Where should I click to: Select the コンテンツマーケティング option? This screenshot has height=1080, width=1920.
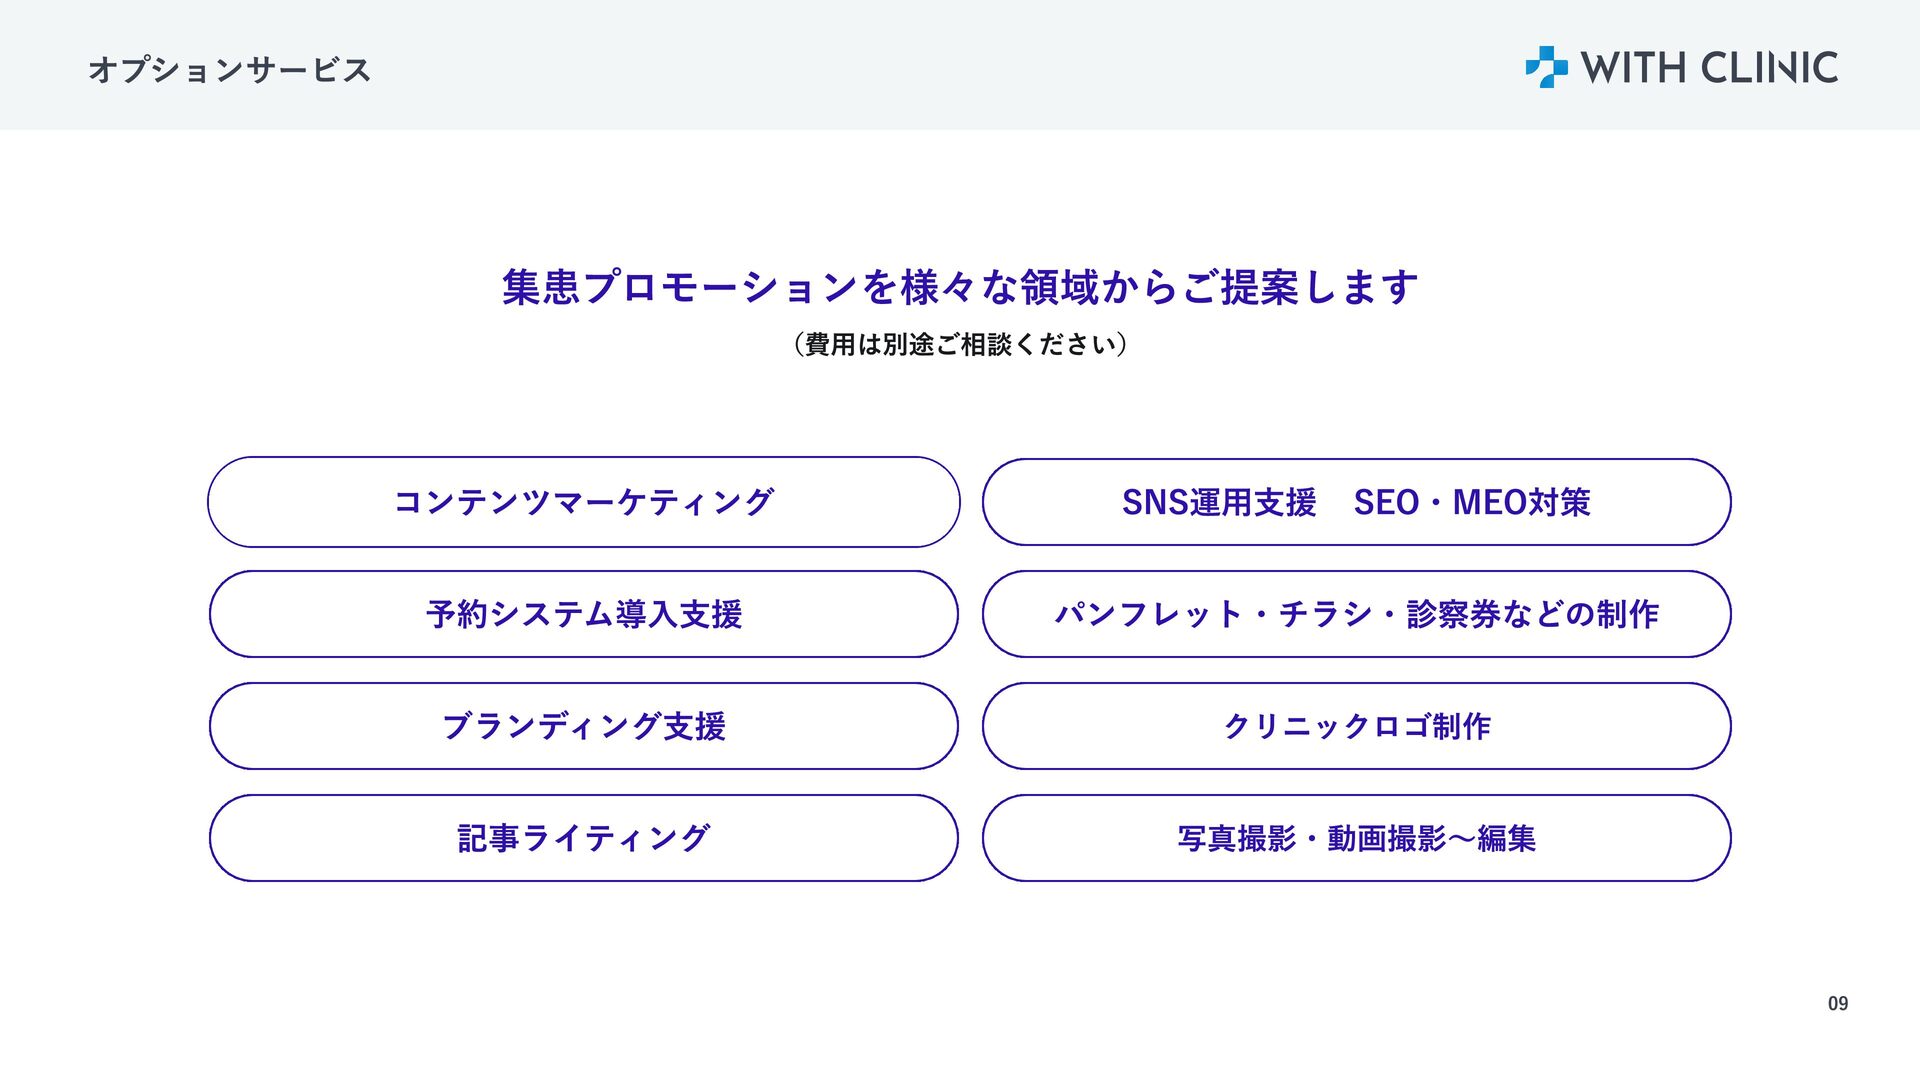pyautogui.click(x=584, y=502)
